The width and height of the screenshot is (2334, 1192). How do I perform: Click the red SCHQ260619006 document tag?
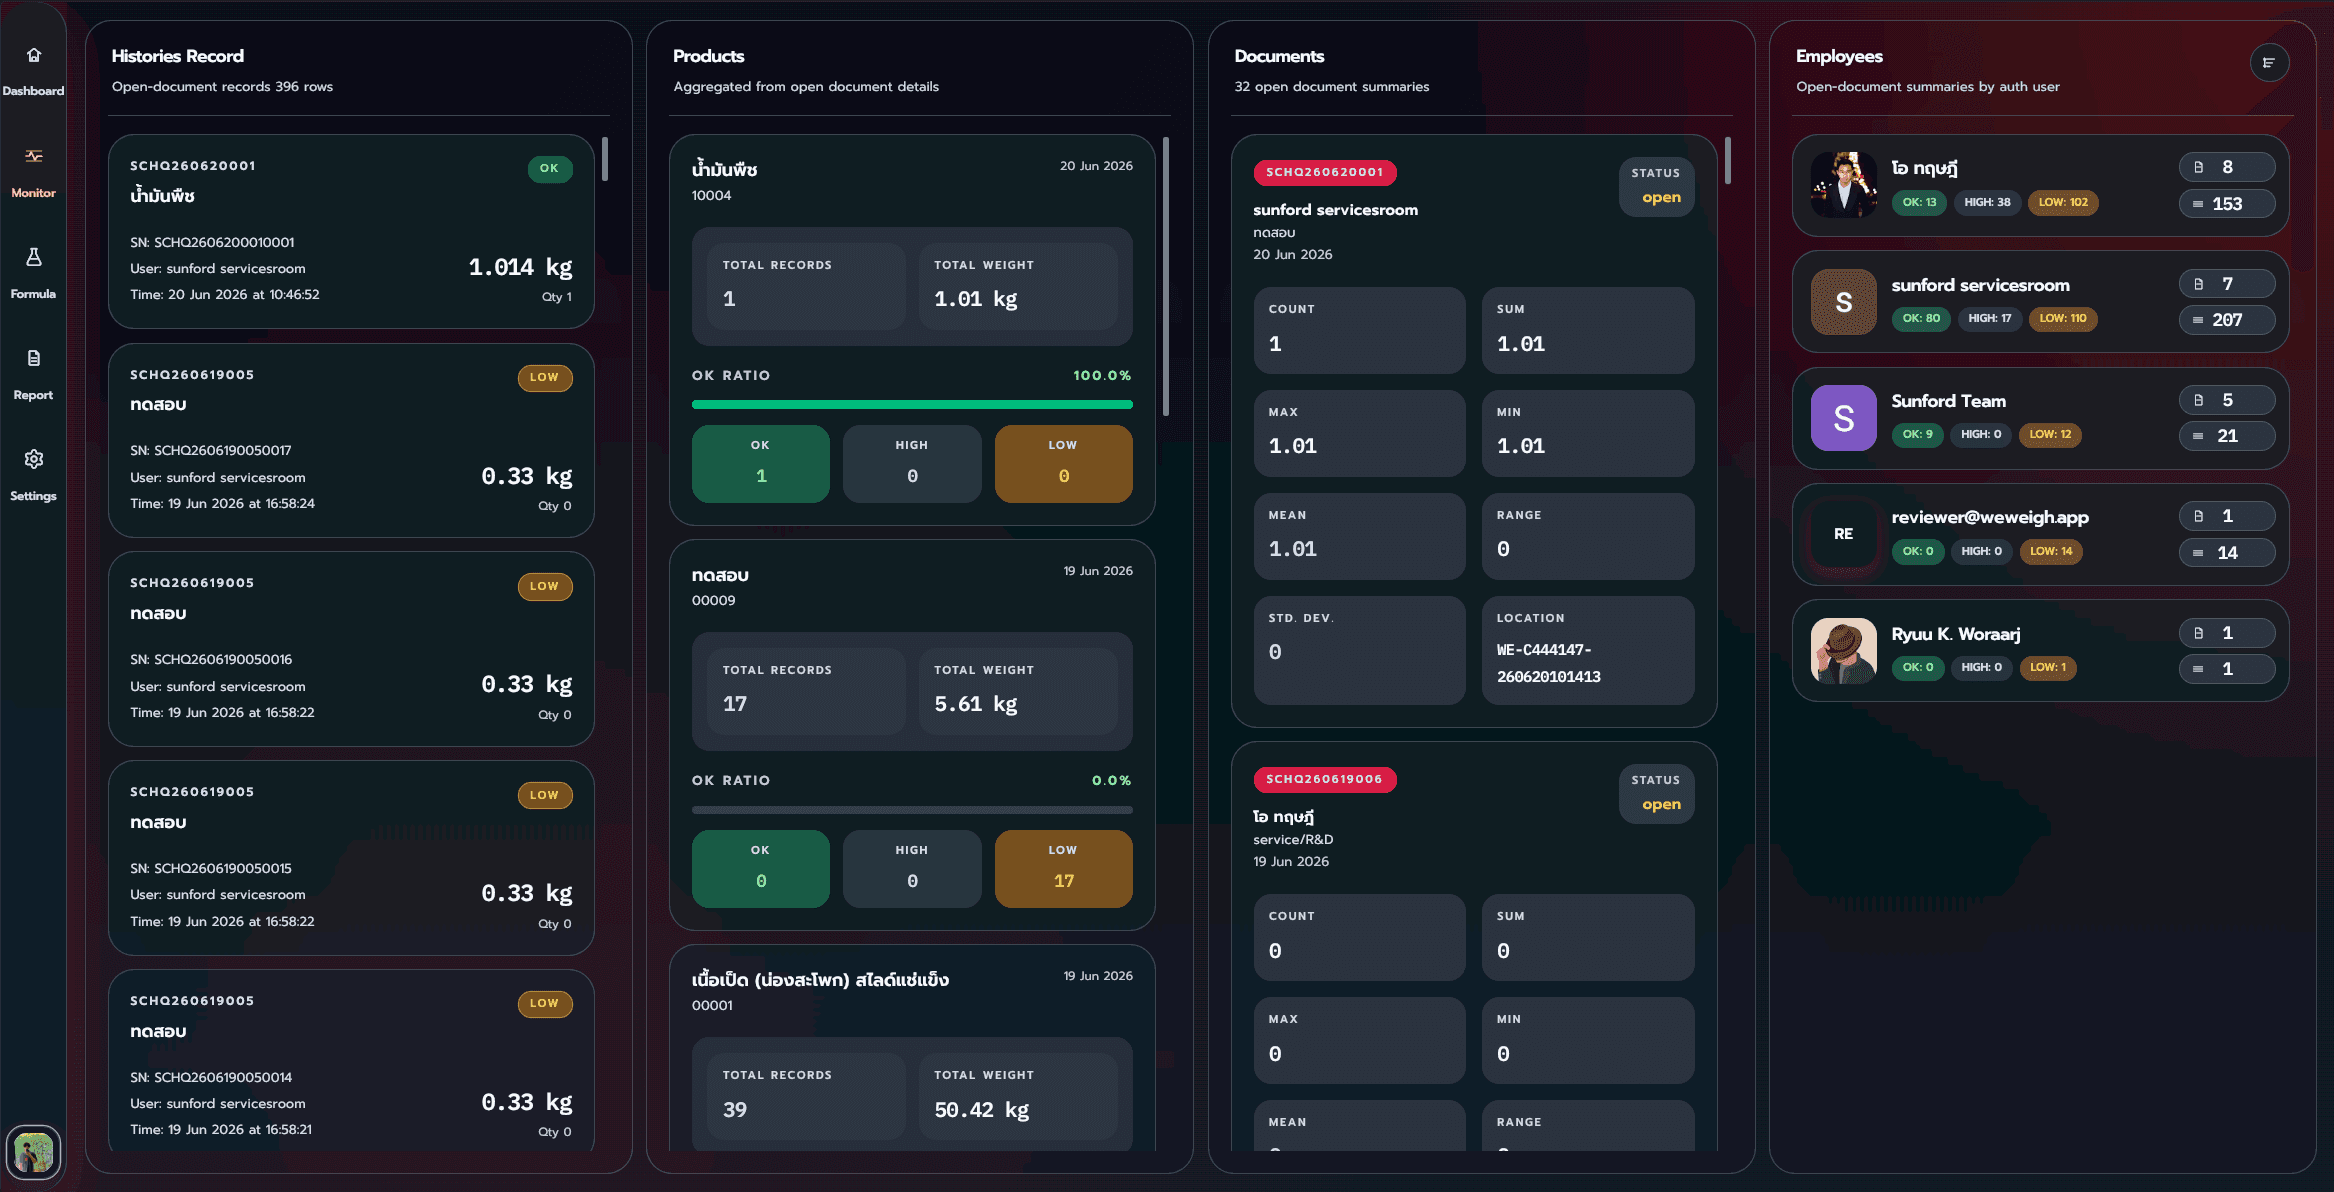coord(1325,779)
